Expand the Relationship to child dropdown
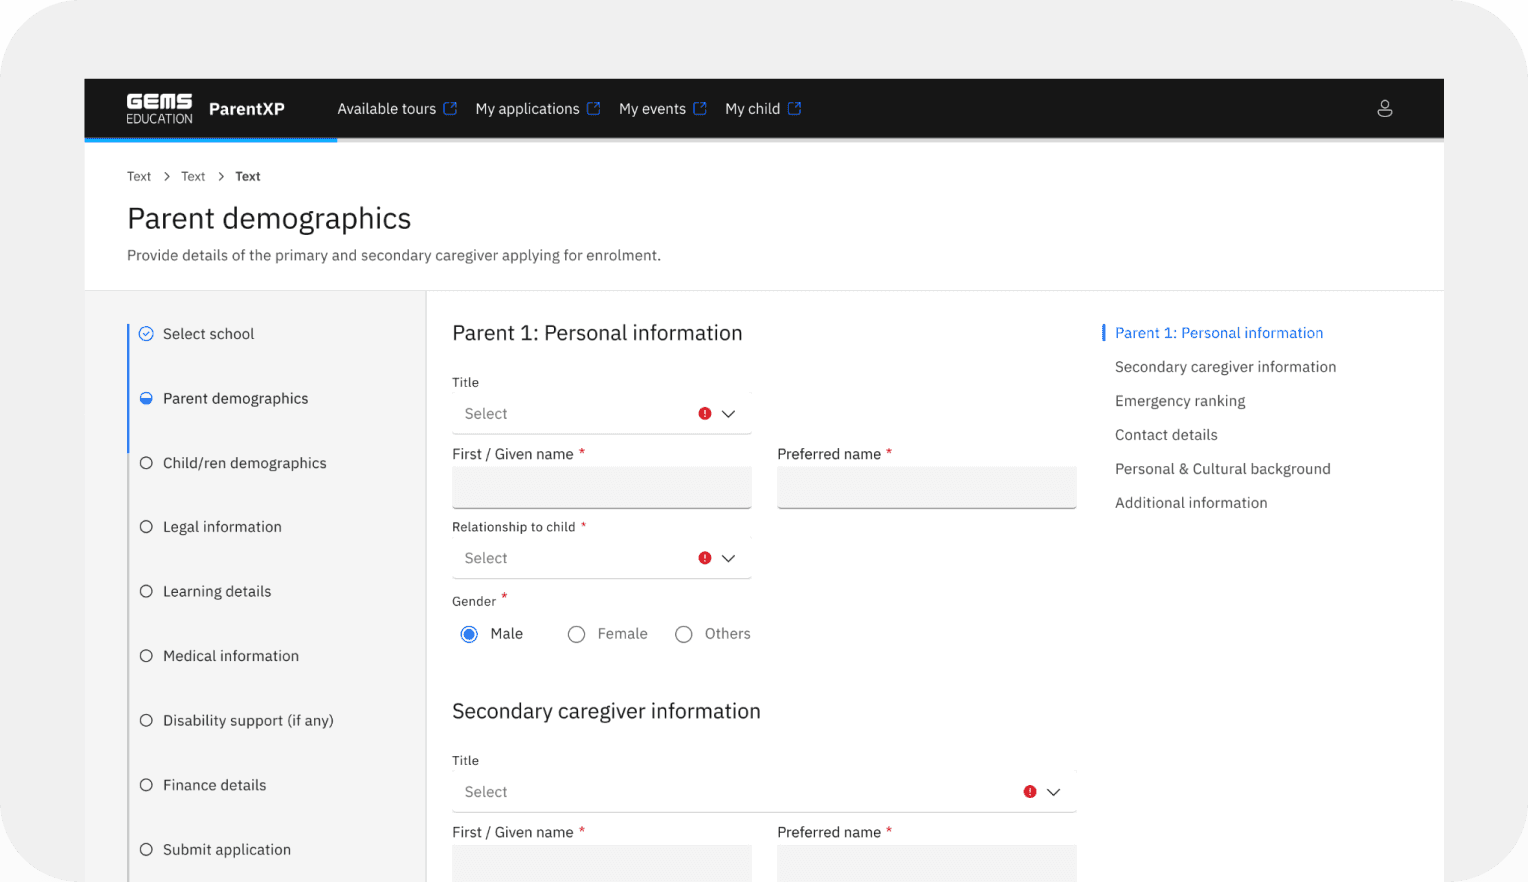1528x882 pixels. tap(729, 557)
